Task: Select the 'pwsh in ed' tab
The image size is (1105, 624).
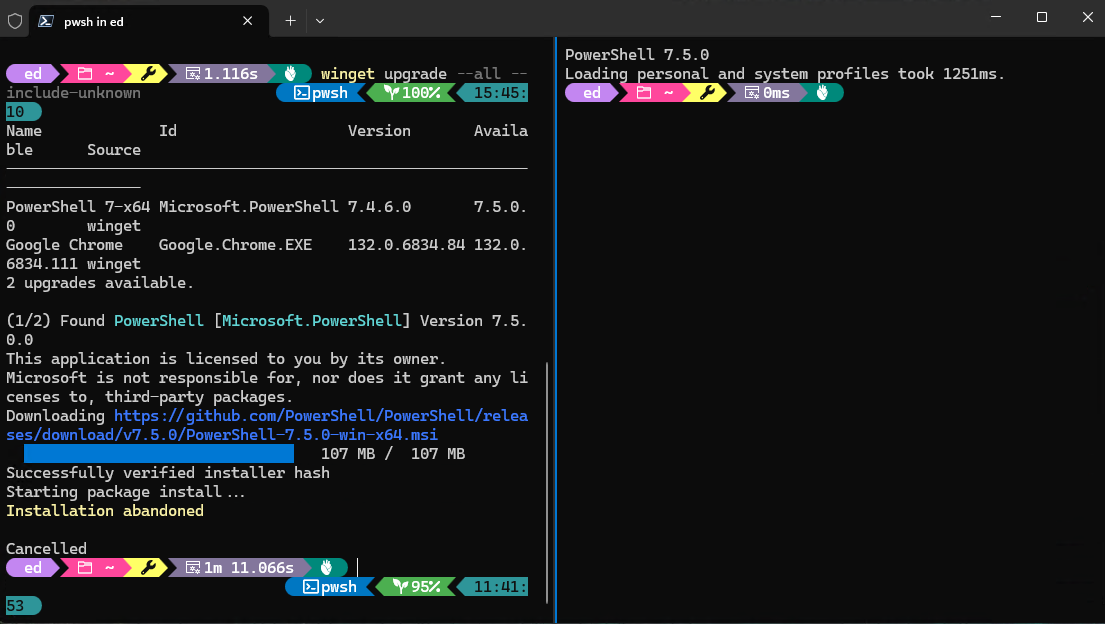Action: pyautogui.click(x=149, y=21)
